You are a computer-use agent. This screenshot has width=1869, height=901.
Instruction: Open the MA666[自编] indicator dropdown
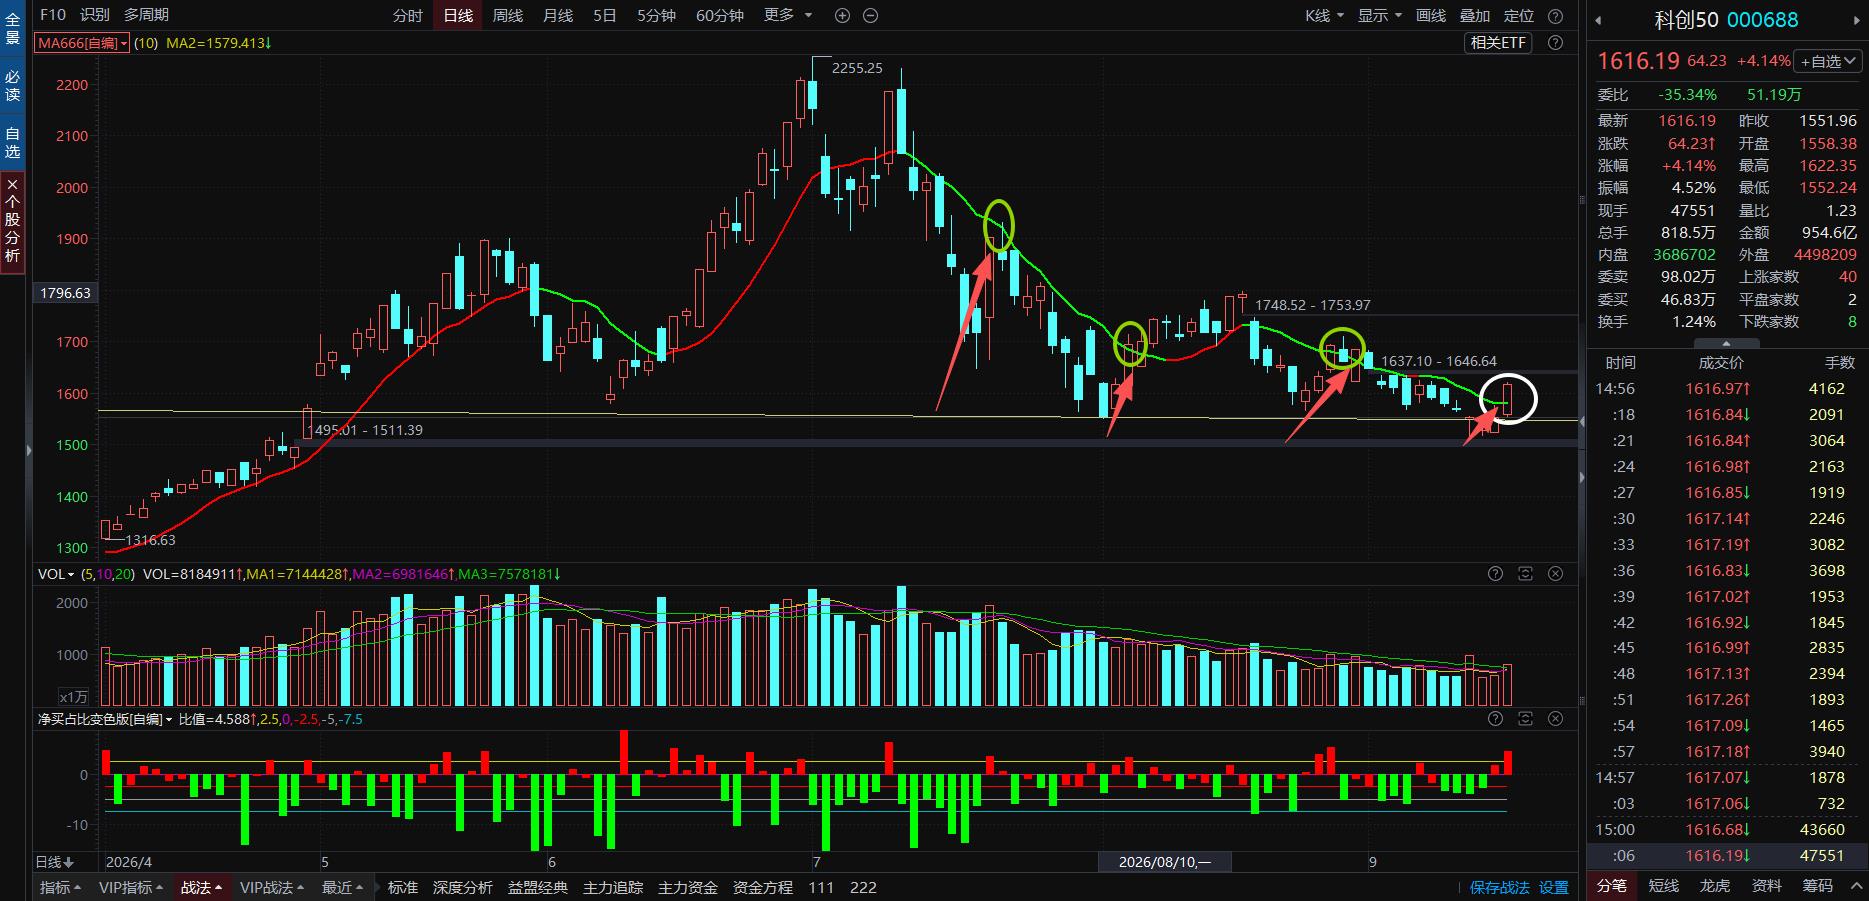coord(83,43)
